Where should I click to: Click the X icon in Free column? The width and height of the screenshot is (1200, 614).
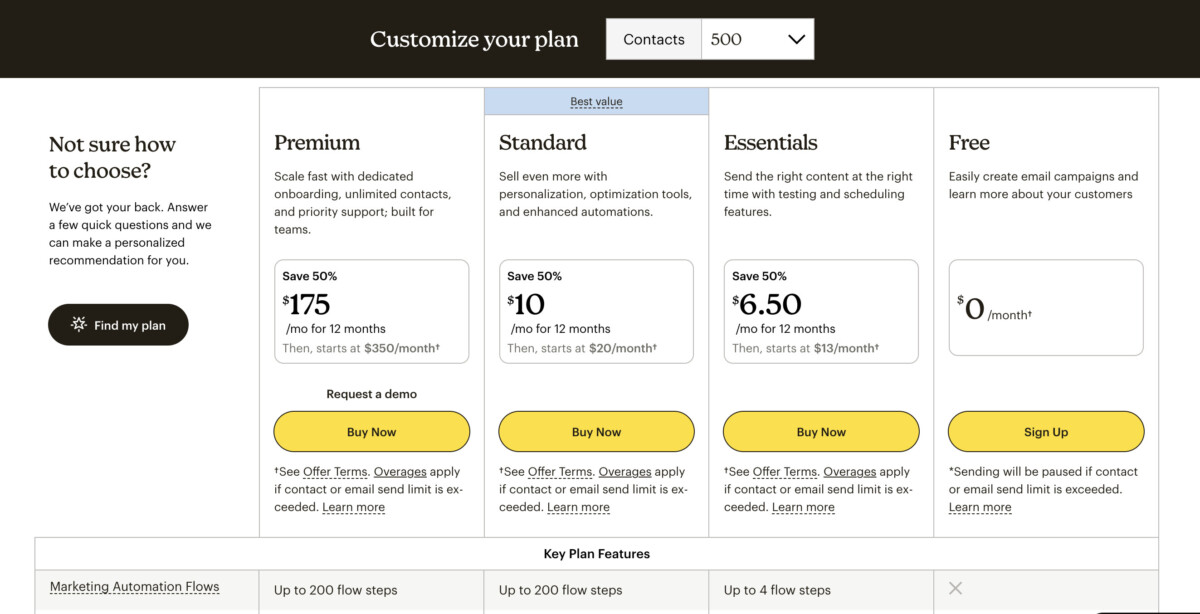(x=955, y=589)
